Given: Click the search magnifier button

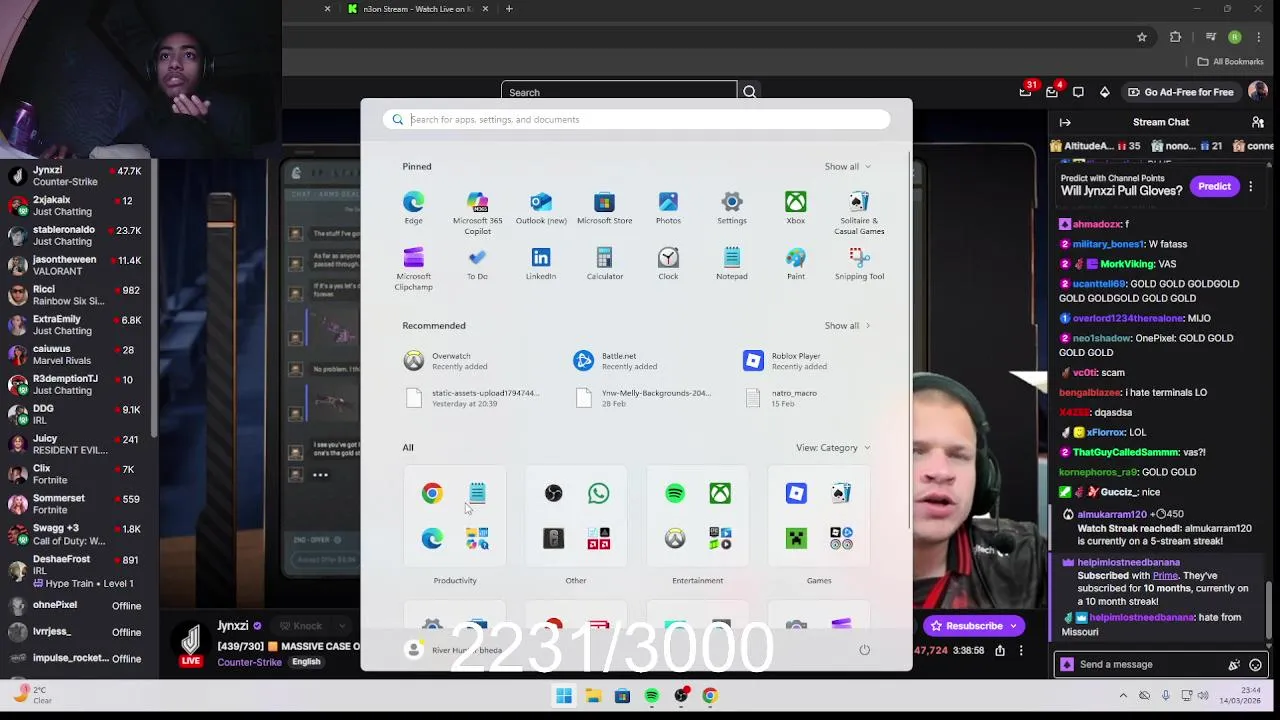Looking at the screenshot, I should click(x=749, y=92).
